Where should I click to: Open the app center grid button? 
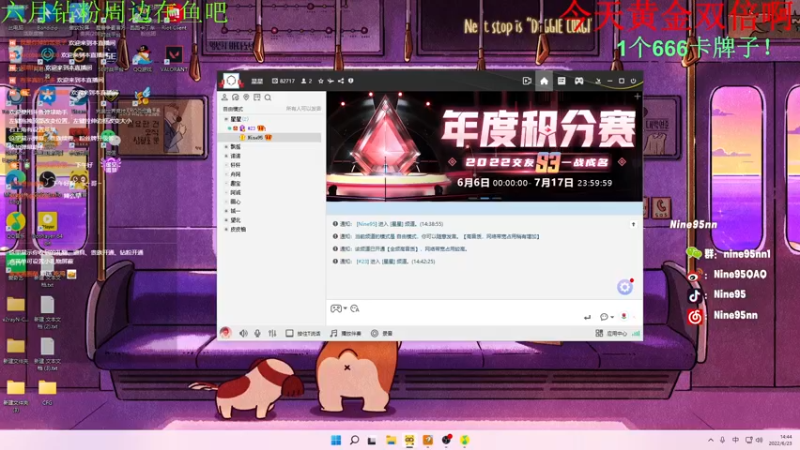point(611,333)
